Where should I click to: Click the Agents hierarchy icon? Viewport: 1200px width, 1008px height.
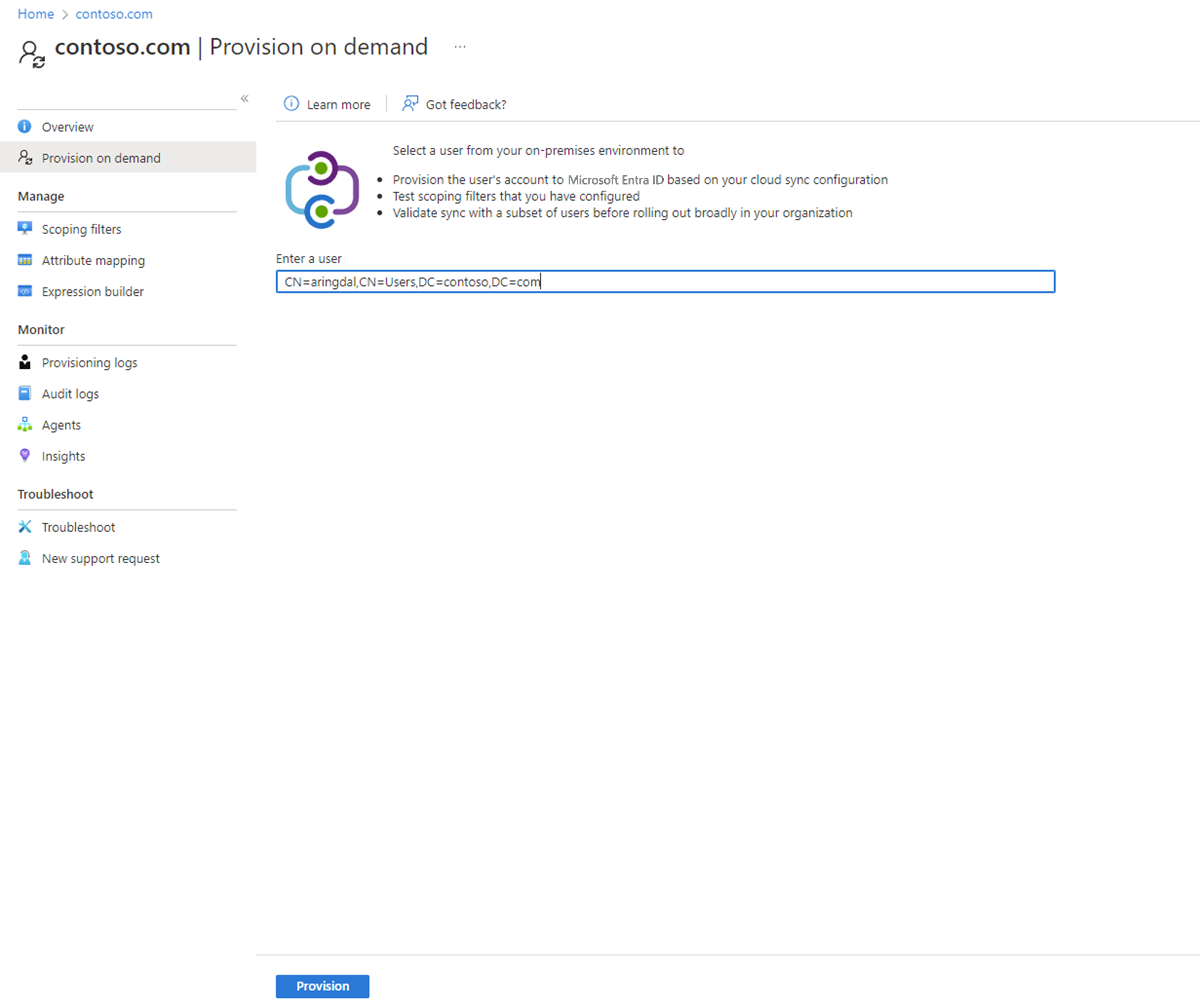(x=25, y=424)
